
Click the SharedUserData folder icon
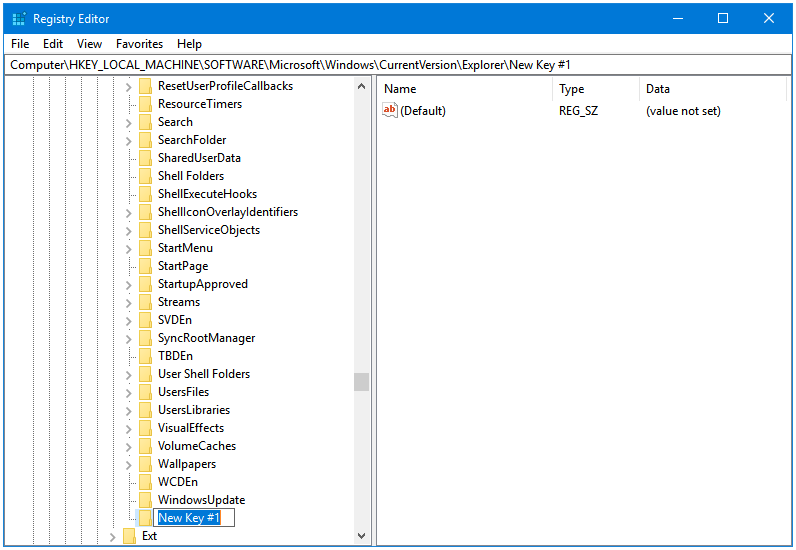145,158
